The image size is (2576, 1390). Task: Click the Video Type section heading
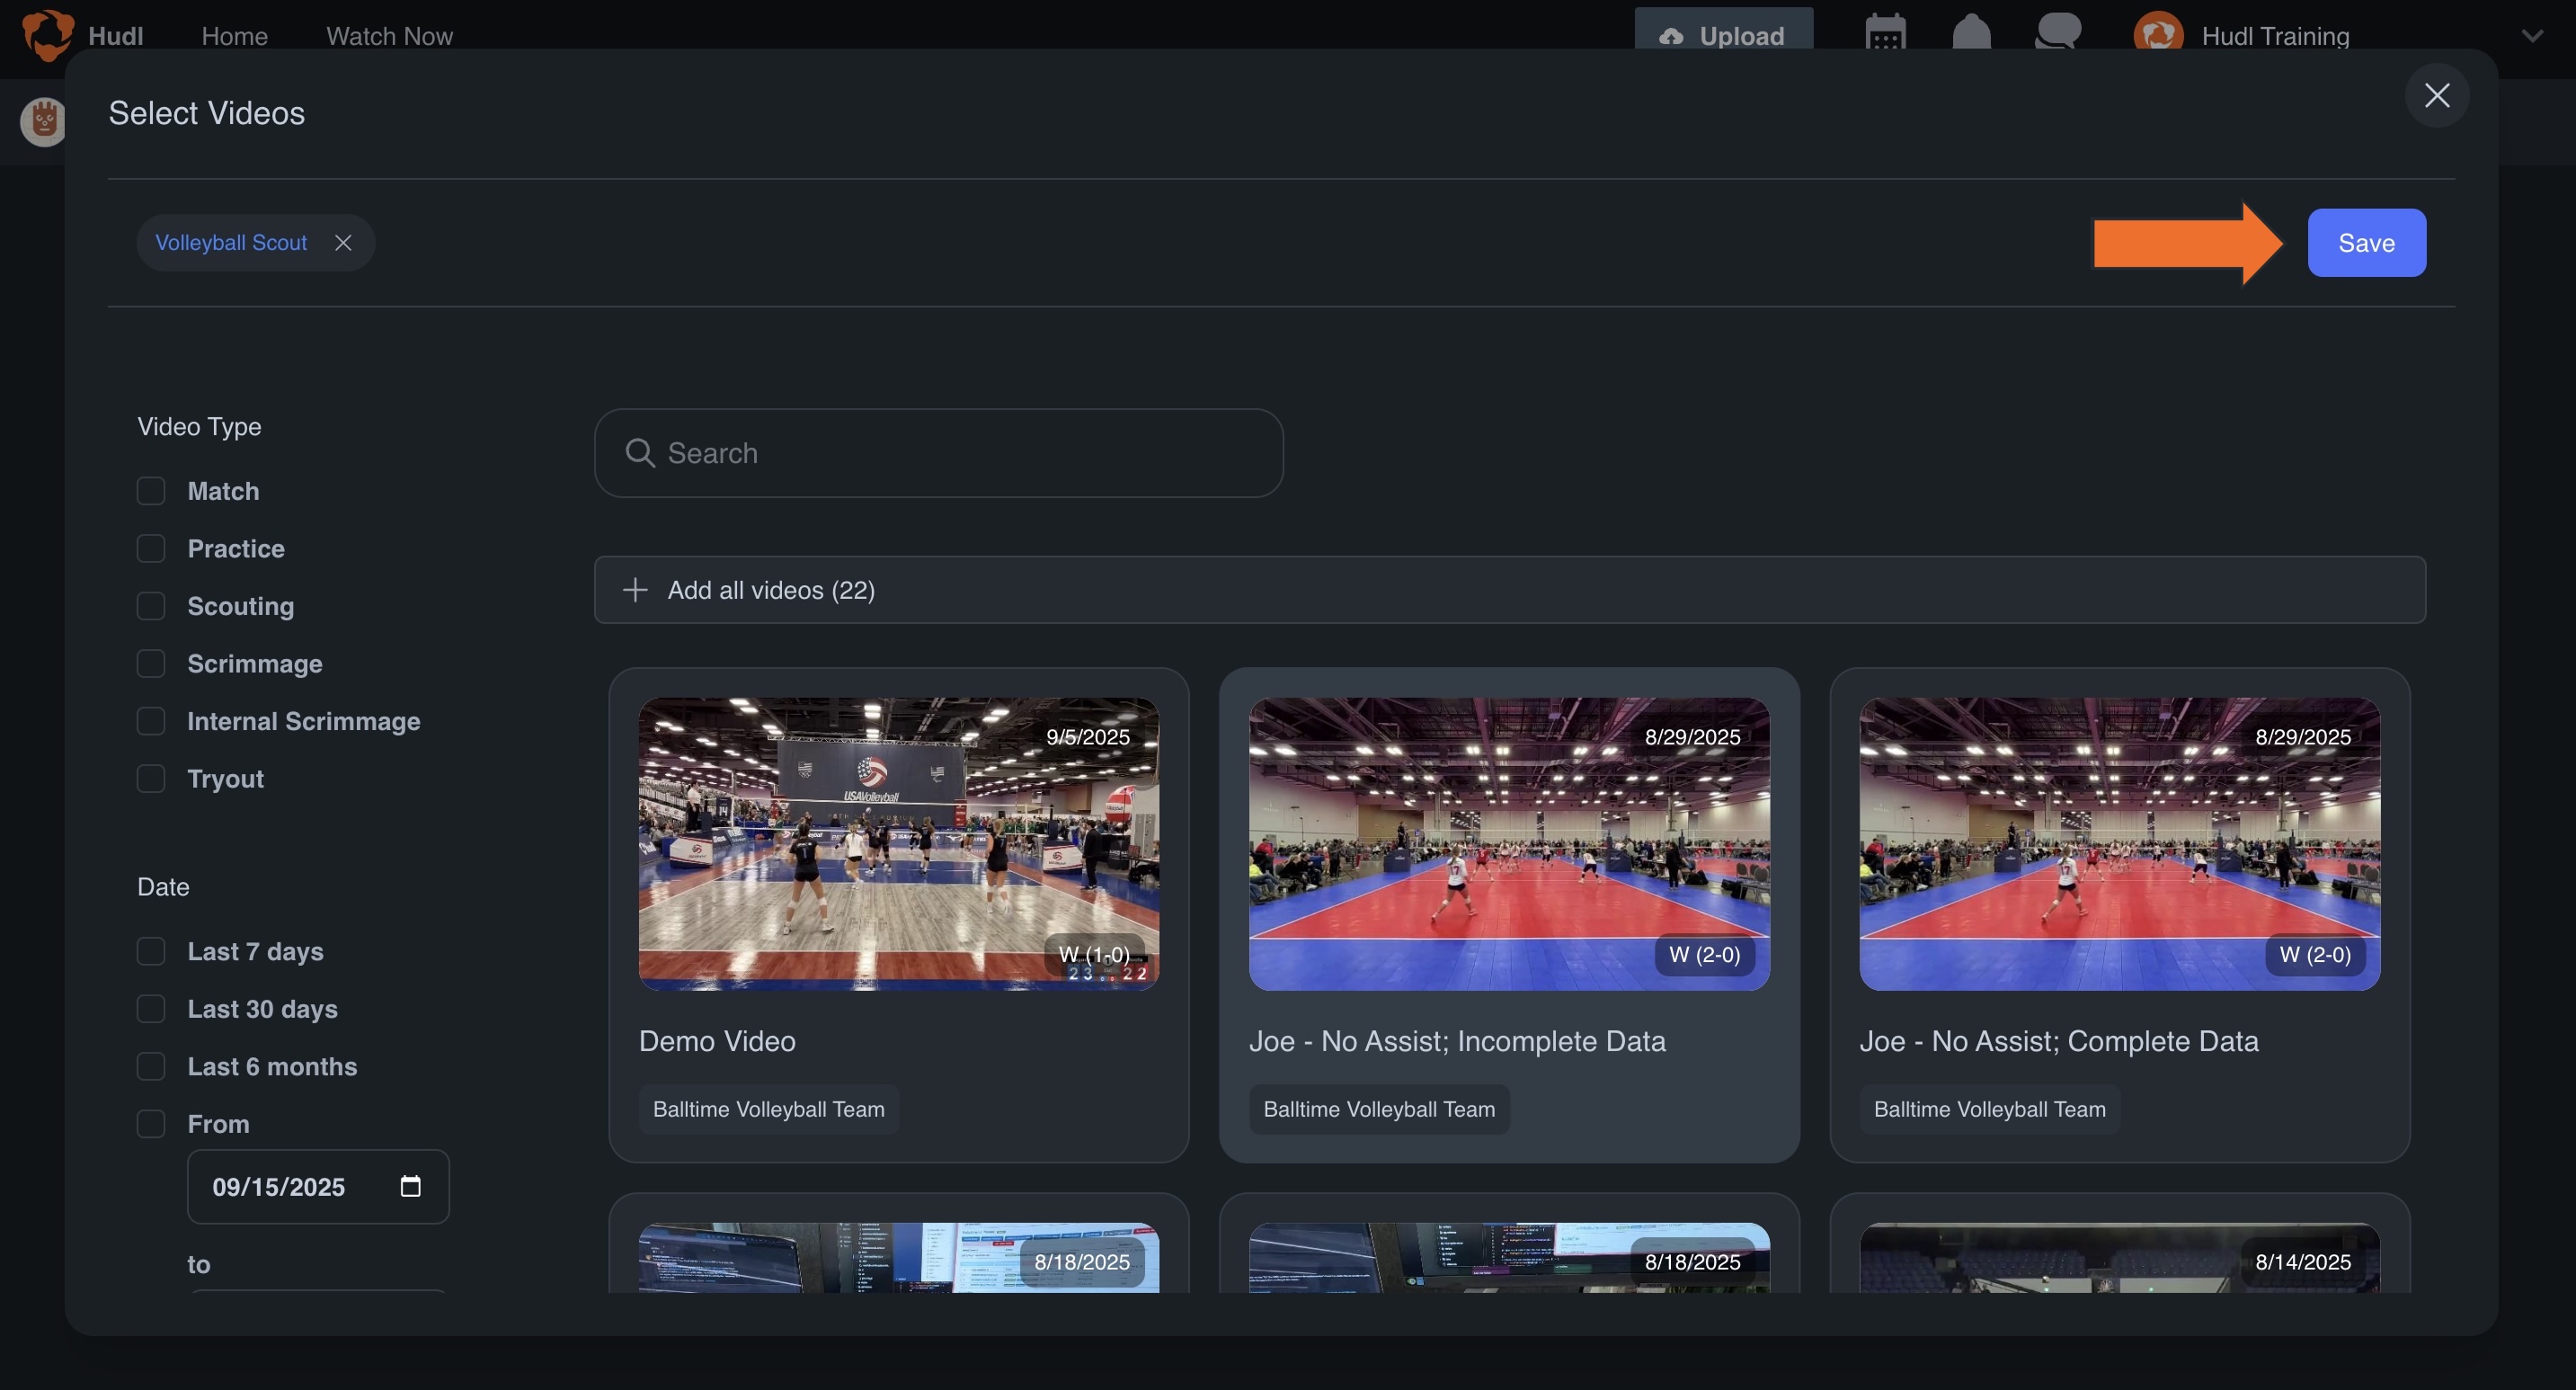tap(199, 427)
